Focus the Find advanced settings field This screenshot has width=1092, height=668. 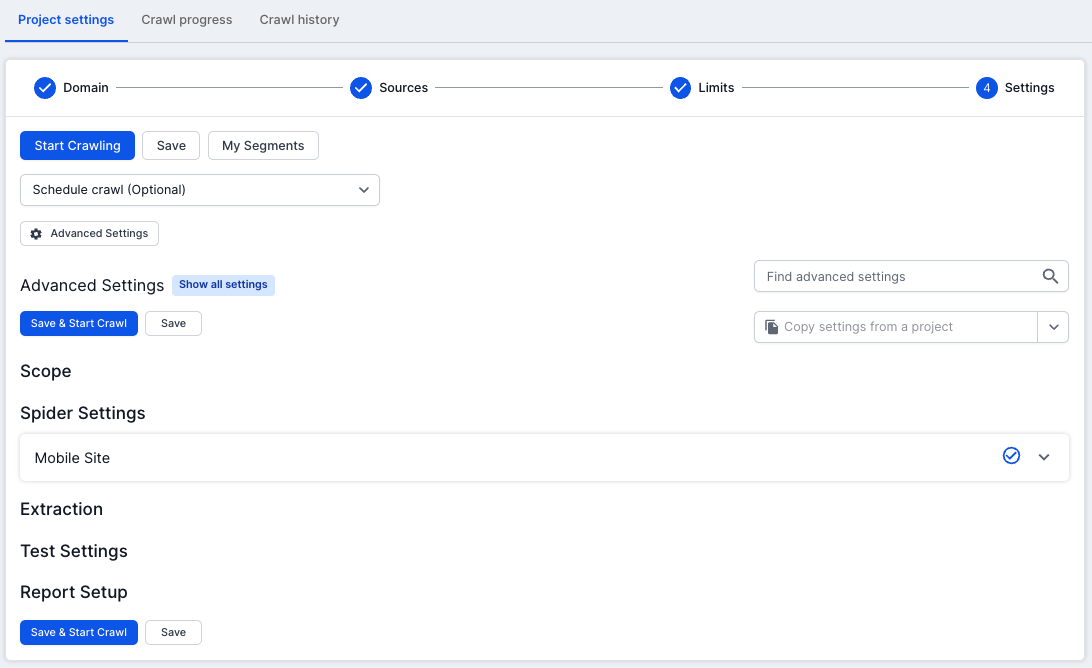coord(895,277)
